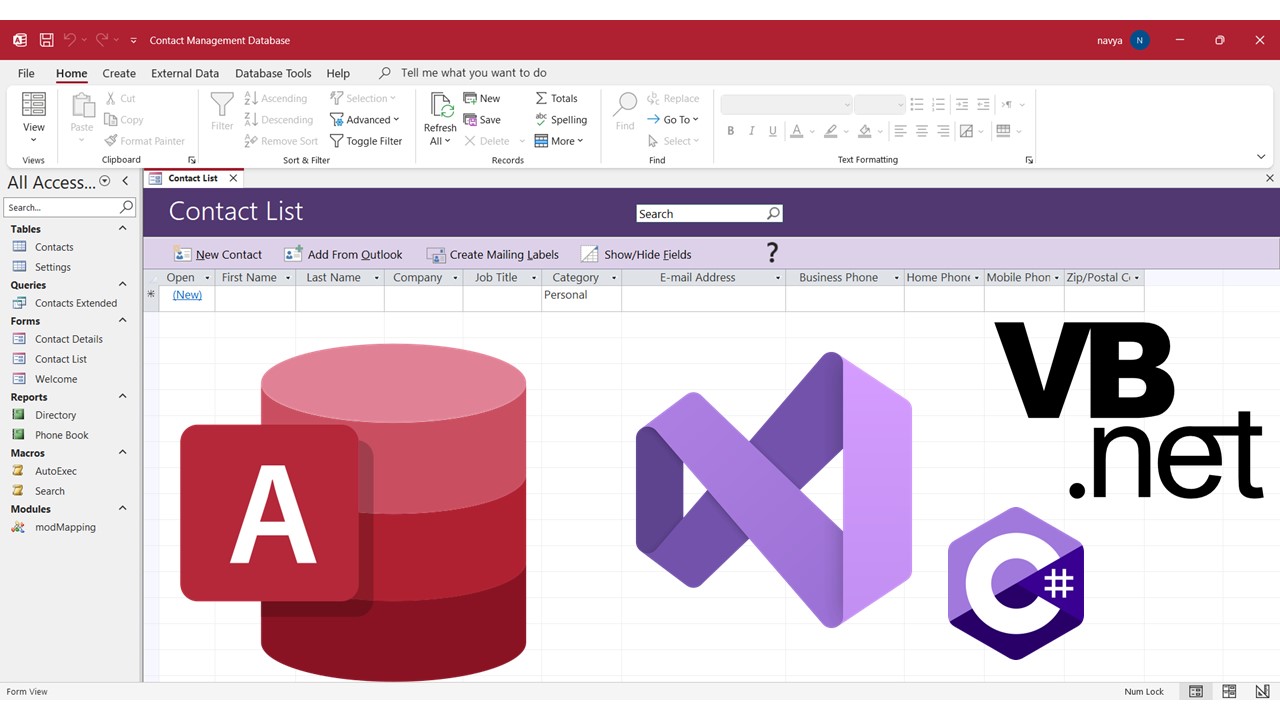1280x720 pixels.
Task: Click Refresh All icon in Records group
Action: coord(440,118)
